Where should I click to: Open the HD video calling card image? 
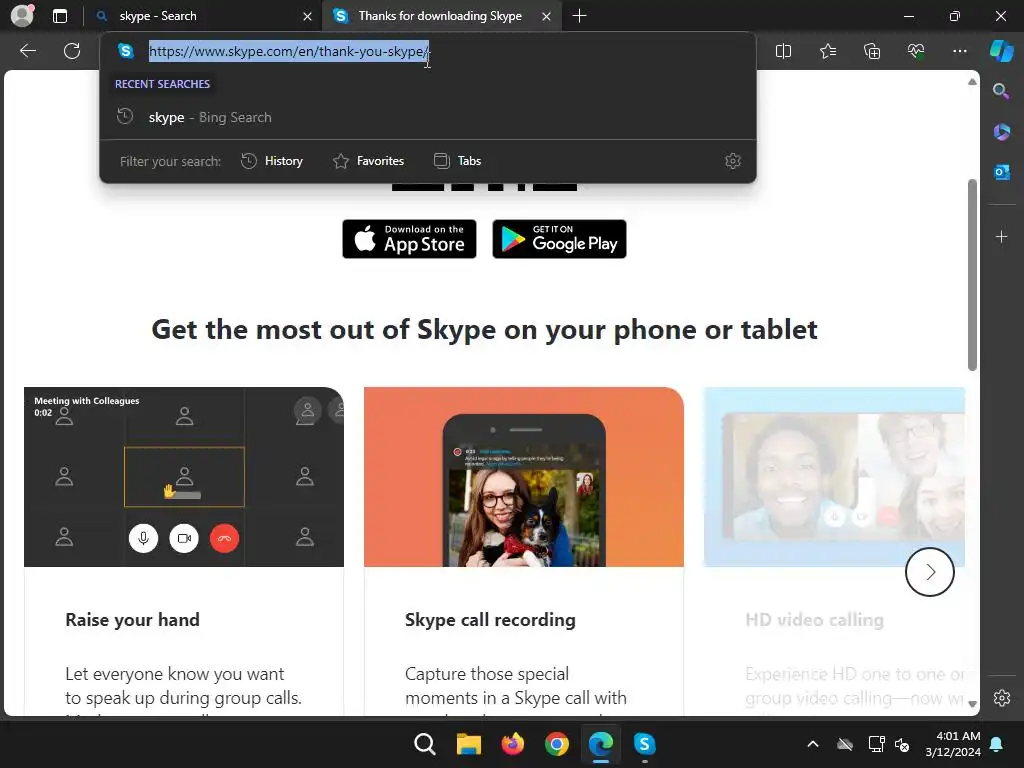click(834, 477)
